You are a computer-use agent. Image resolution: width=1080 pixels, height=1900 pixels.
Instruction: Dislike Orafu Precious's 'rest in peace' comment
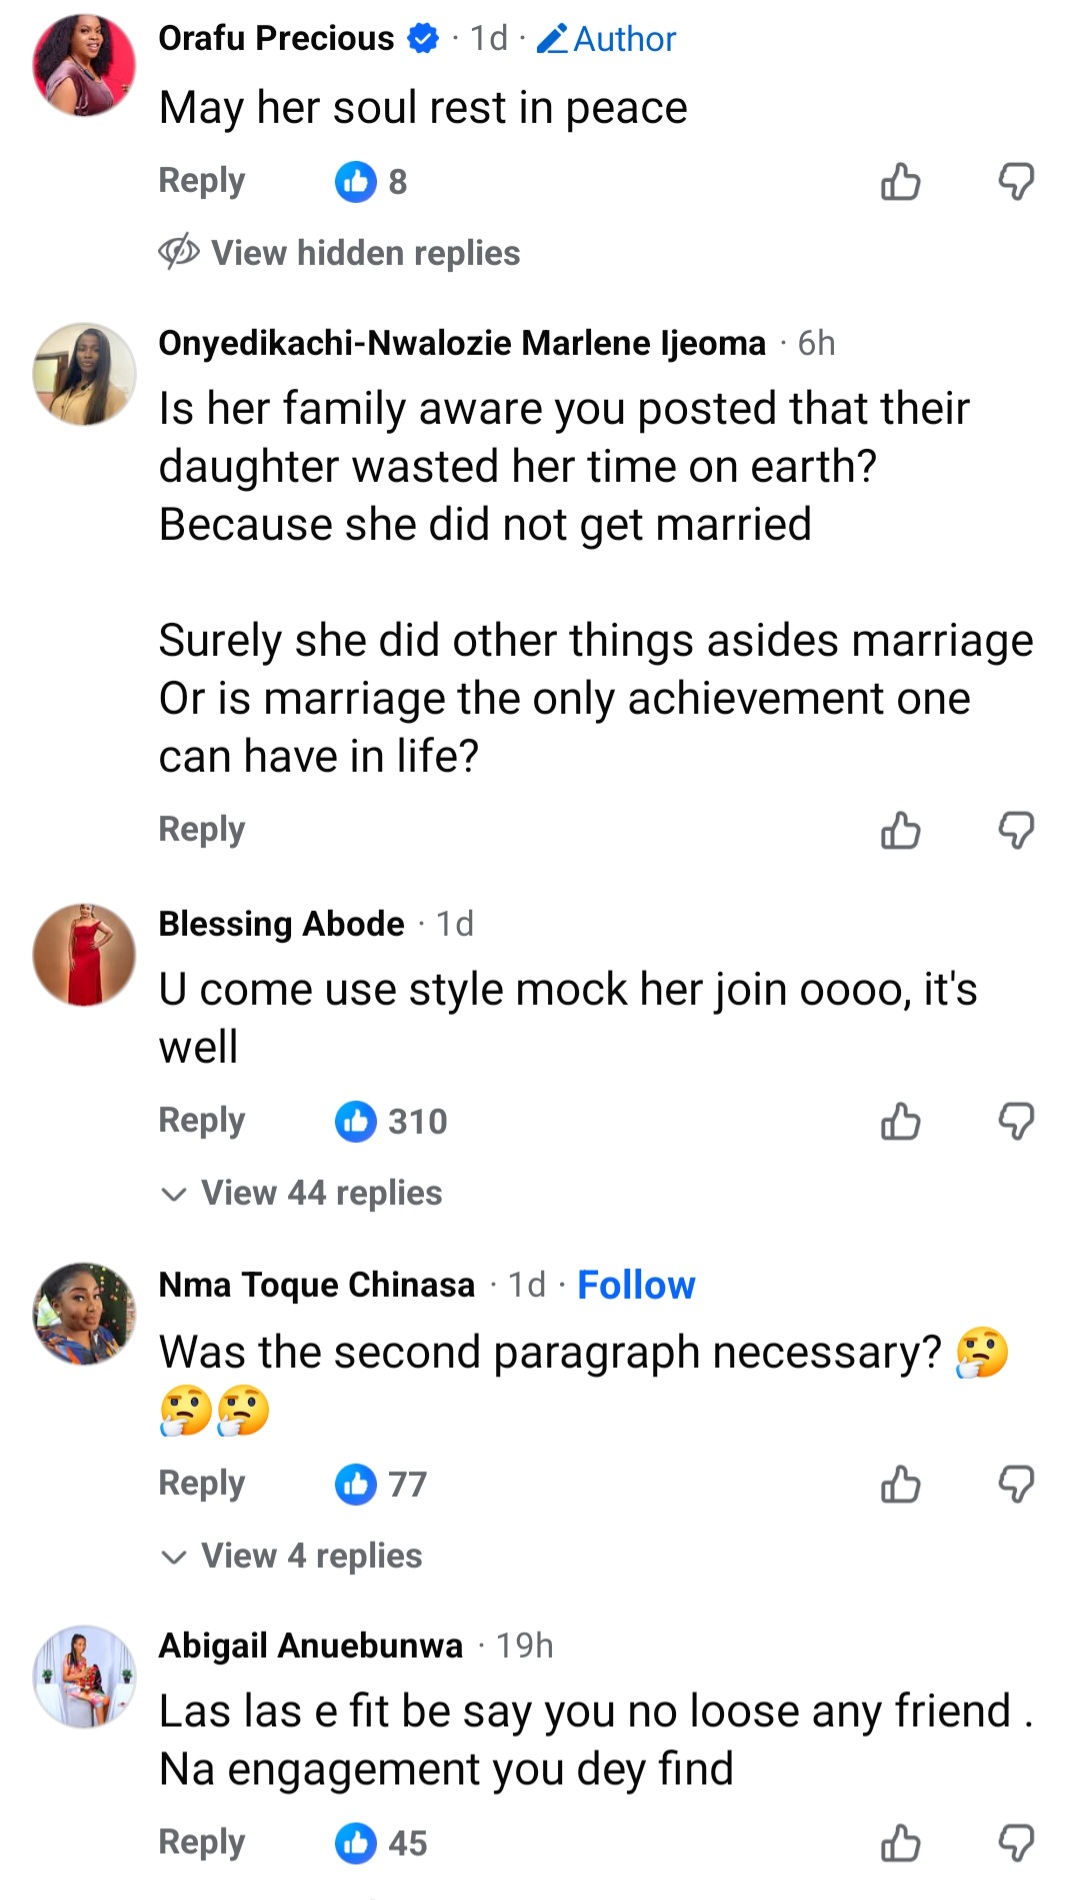pos(1016,182)
